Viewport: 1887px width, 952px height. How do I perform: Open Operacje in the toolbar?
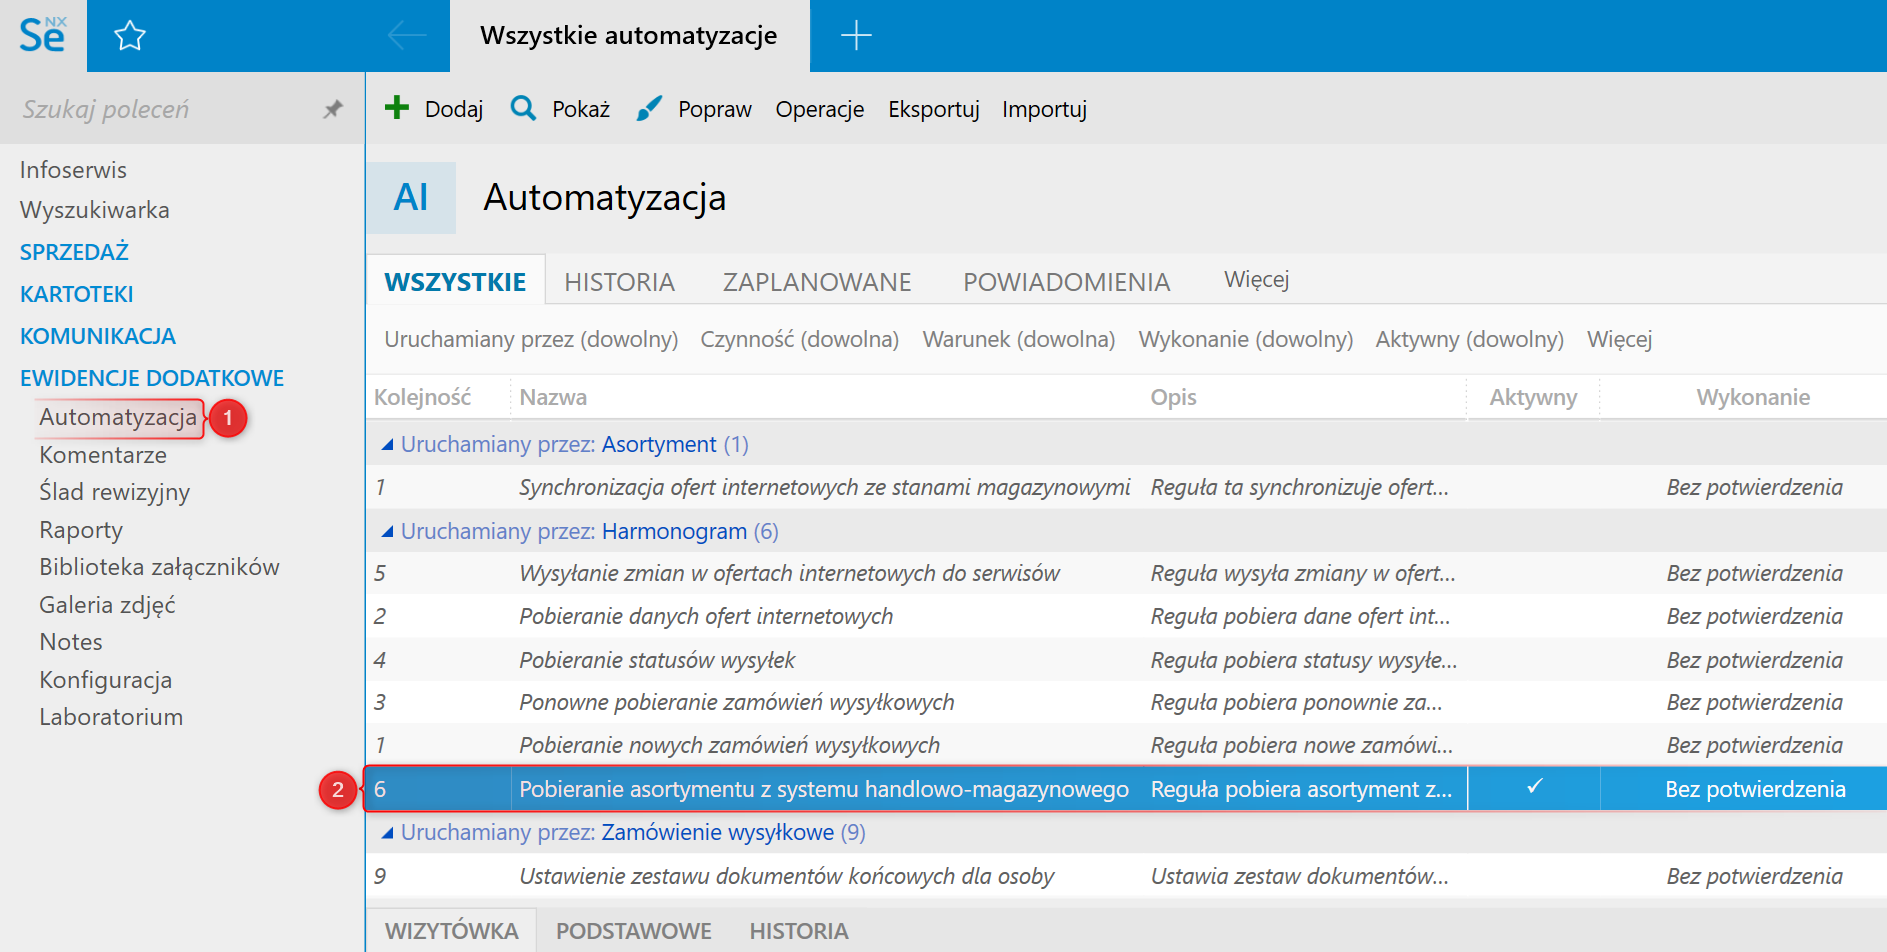coord(819,109)
